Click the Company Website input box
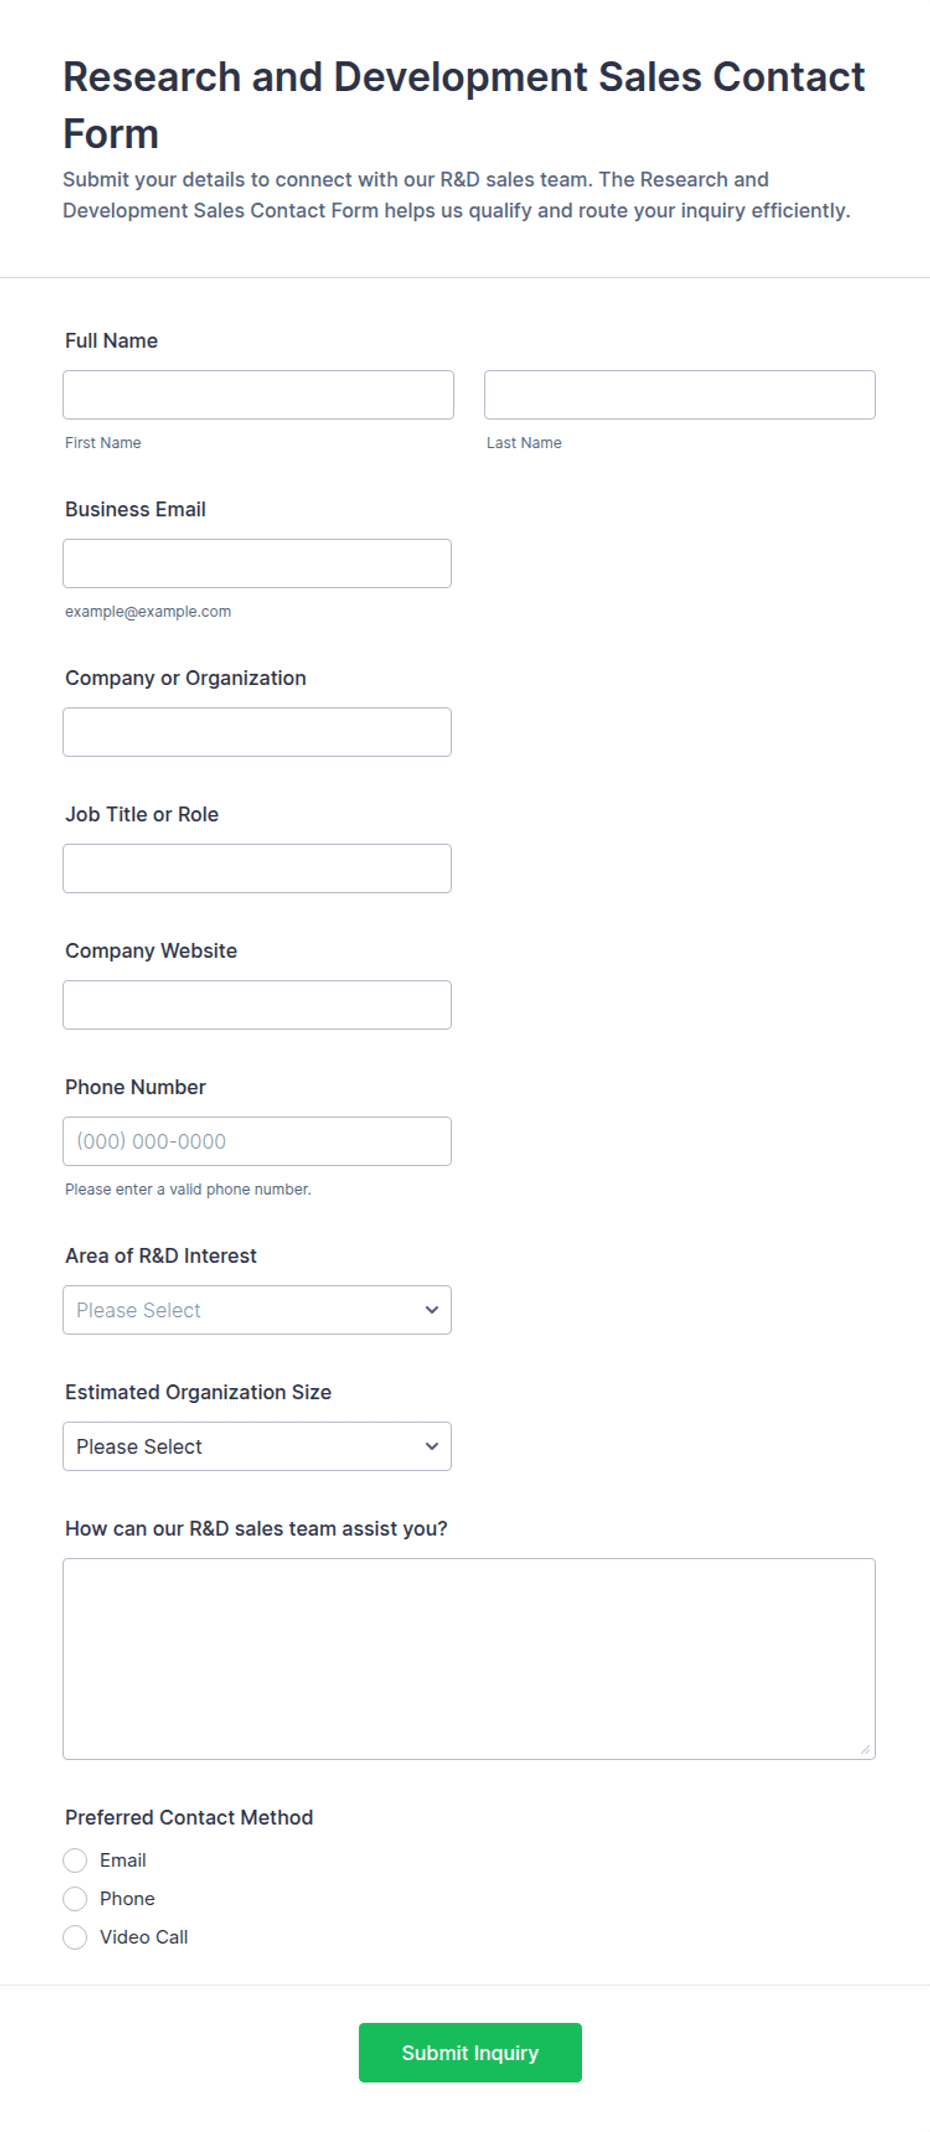Viewport: 930px width, 2132px height. point(257,1005)
